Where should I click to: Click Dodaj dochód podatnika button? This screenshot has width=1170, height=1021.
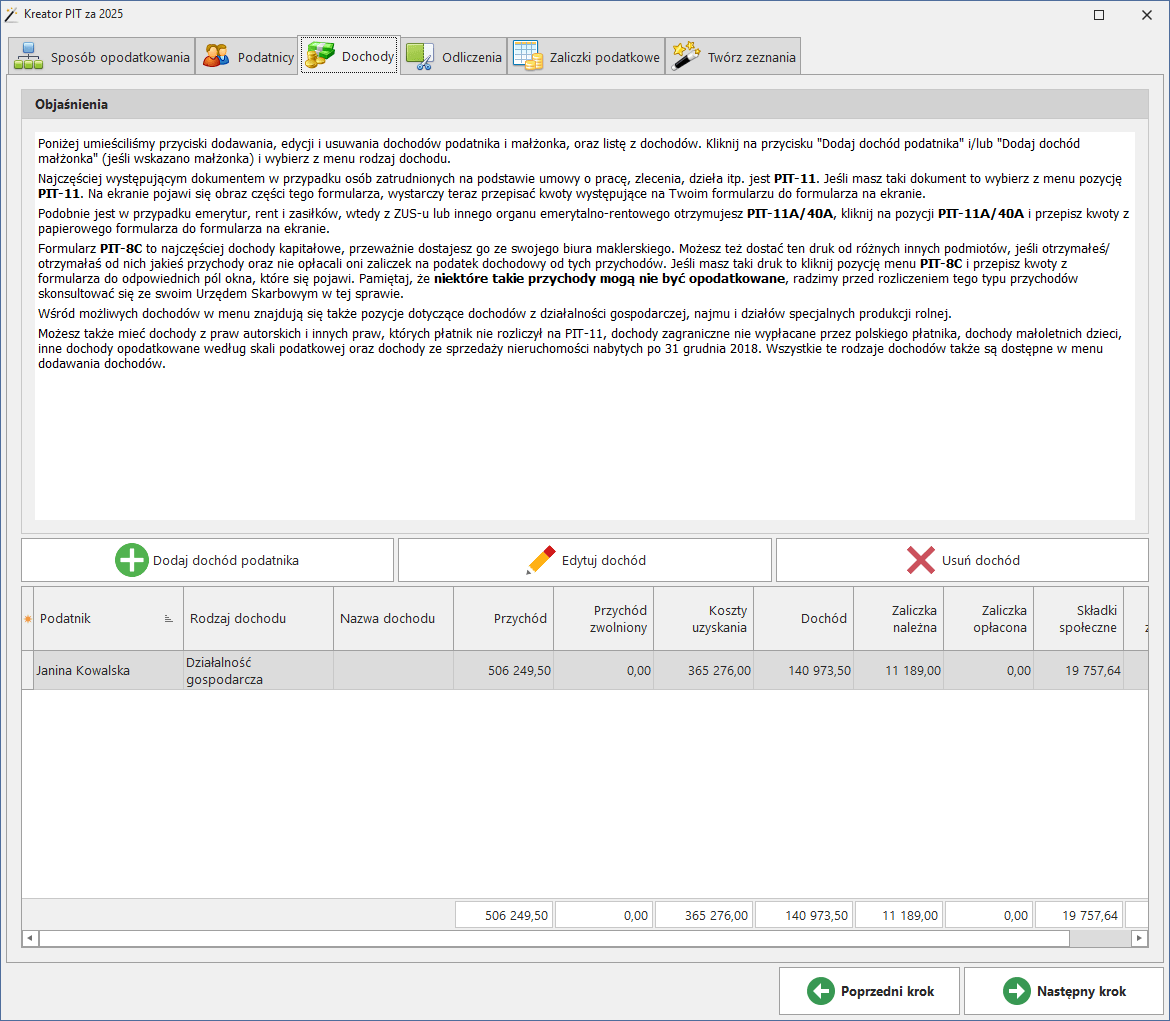(x=207, y=560)
